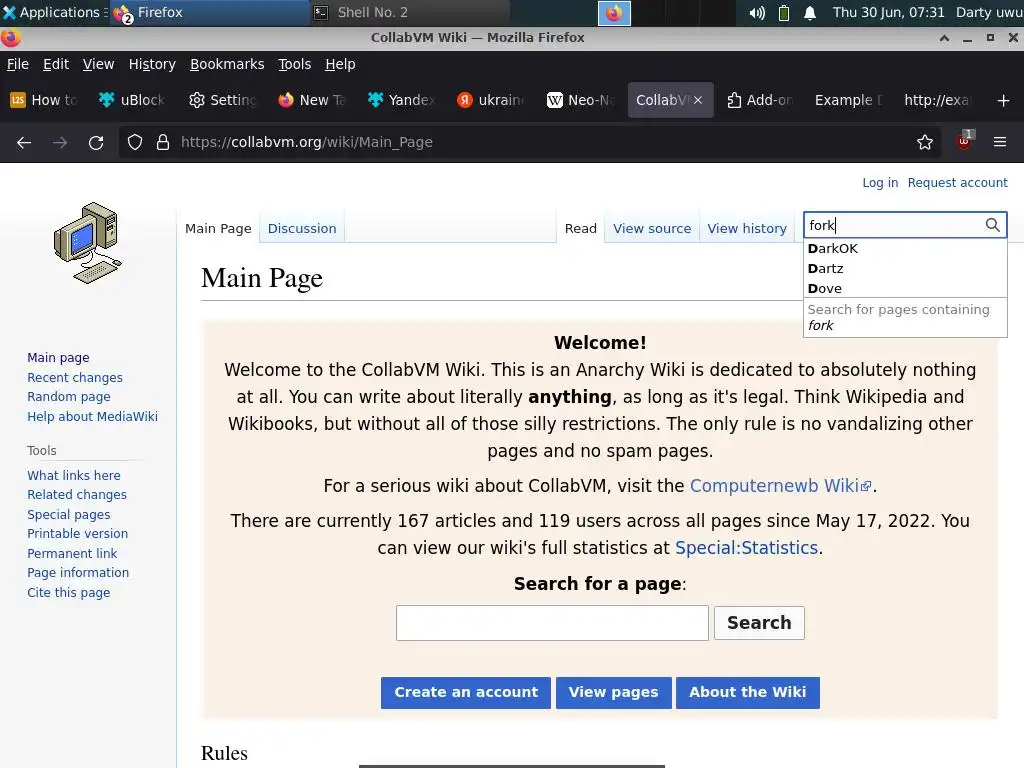The width and height of the screenshot is (1024, 768).
Task: Click the Create an account button
Action: point(466,692)
